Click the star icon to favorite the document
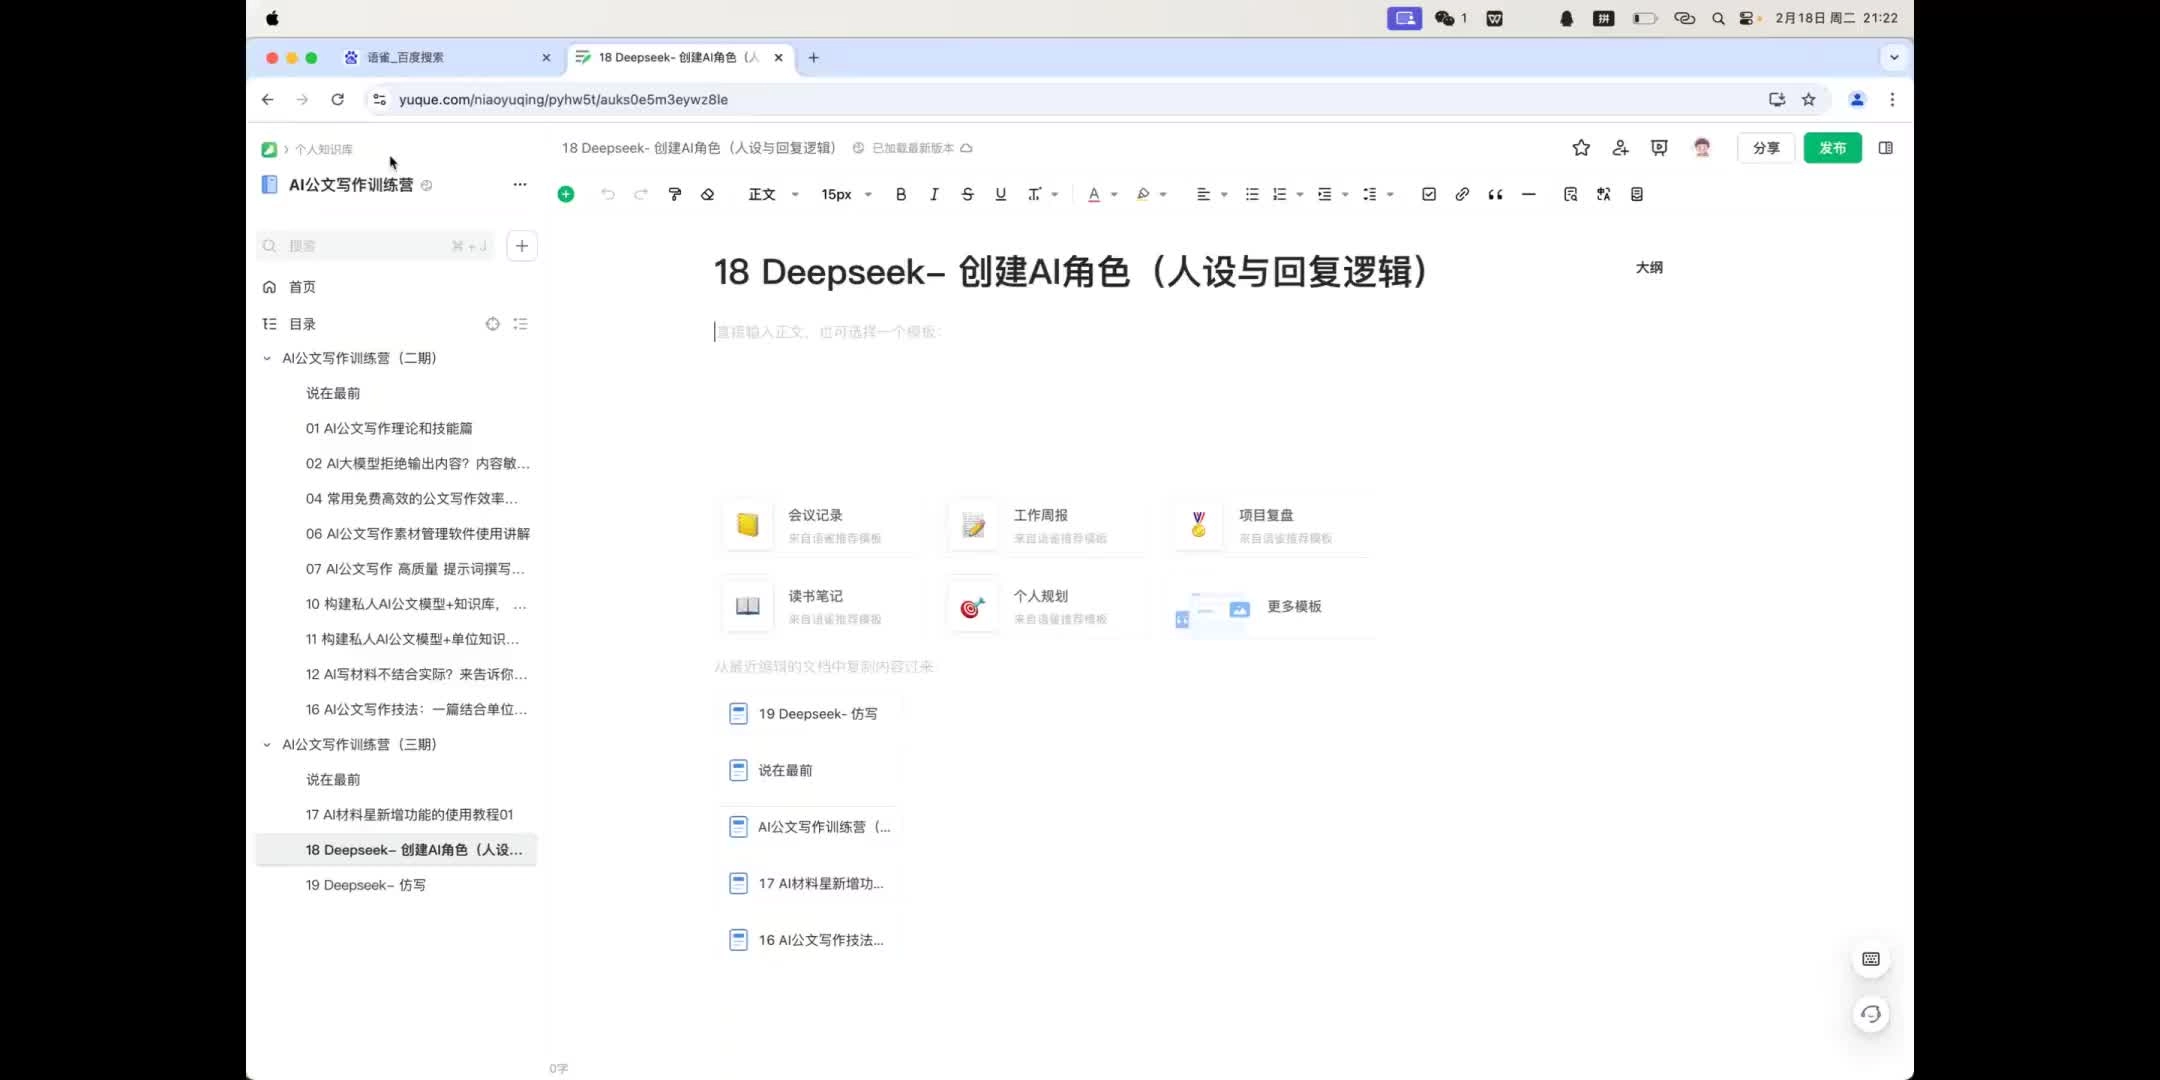2160x1080 pixels. coord(1580,147)
